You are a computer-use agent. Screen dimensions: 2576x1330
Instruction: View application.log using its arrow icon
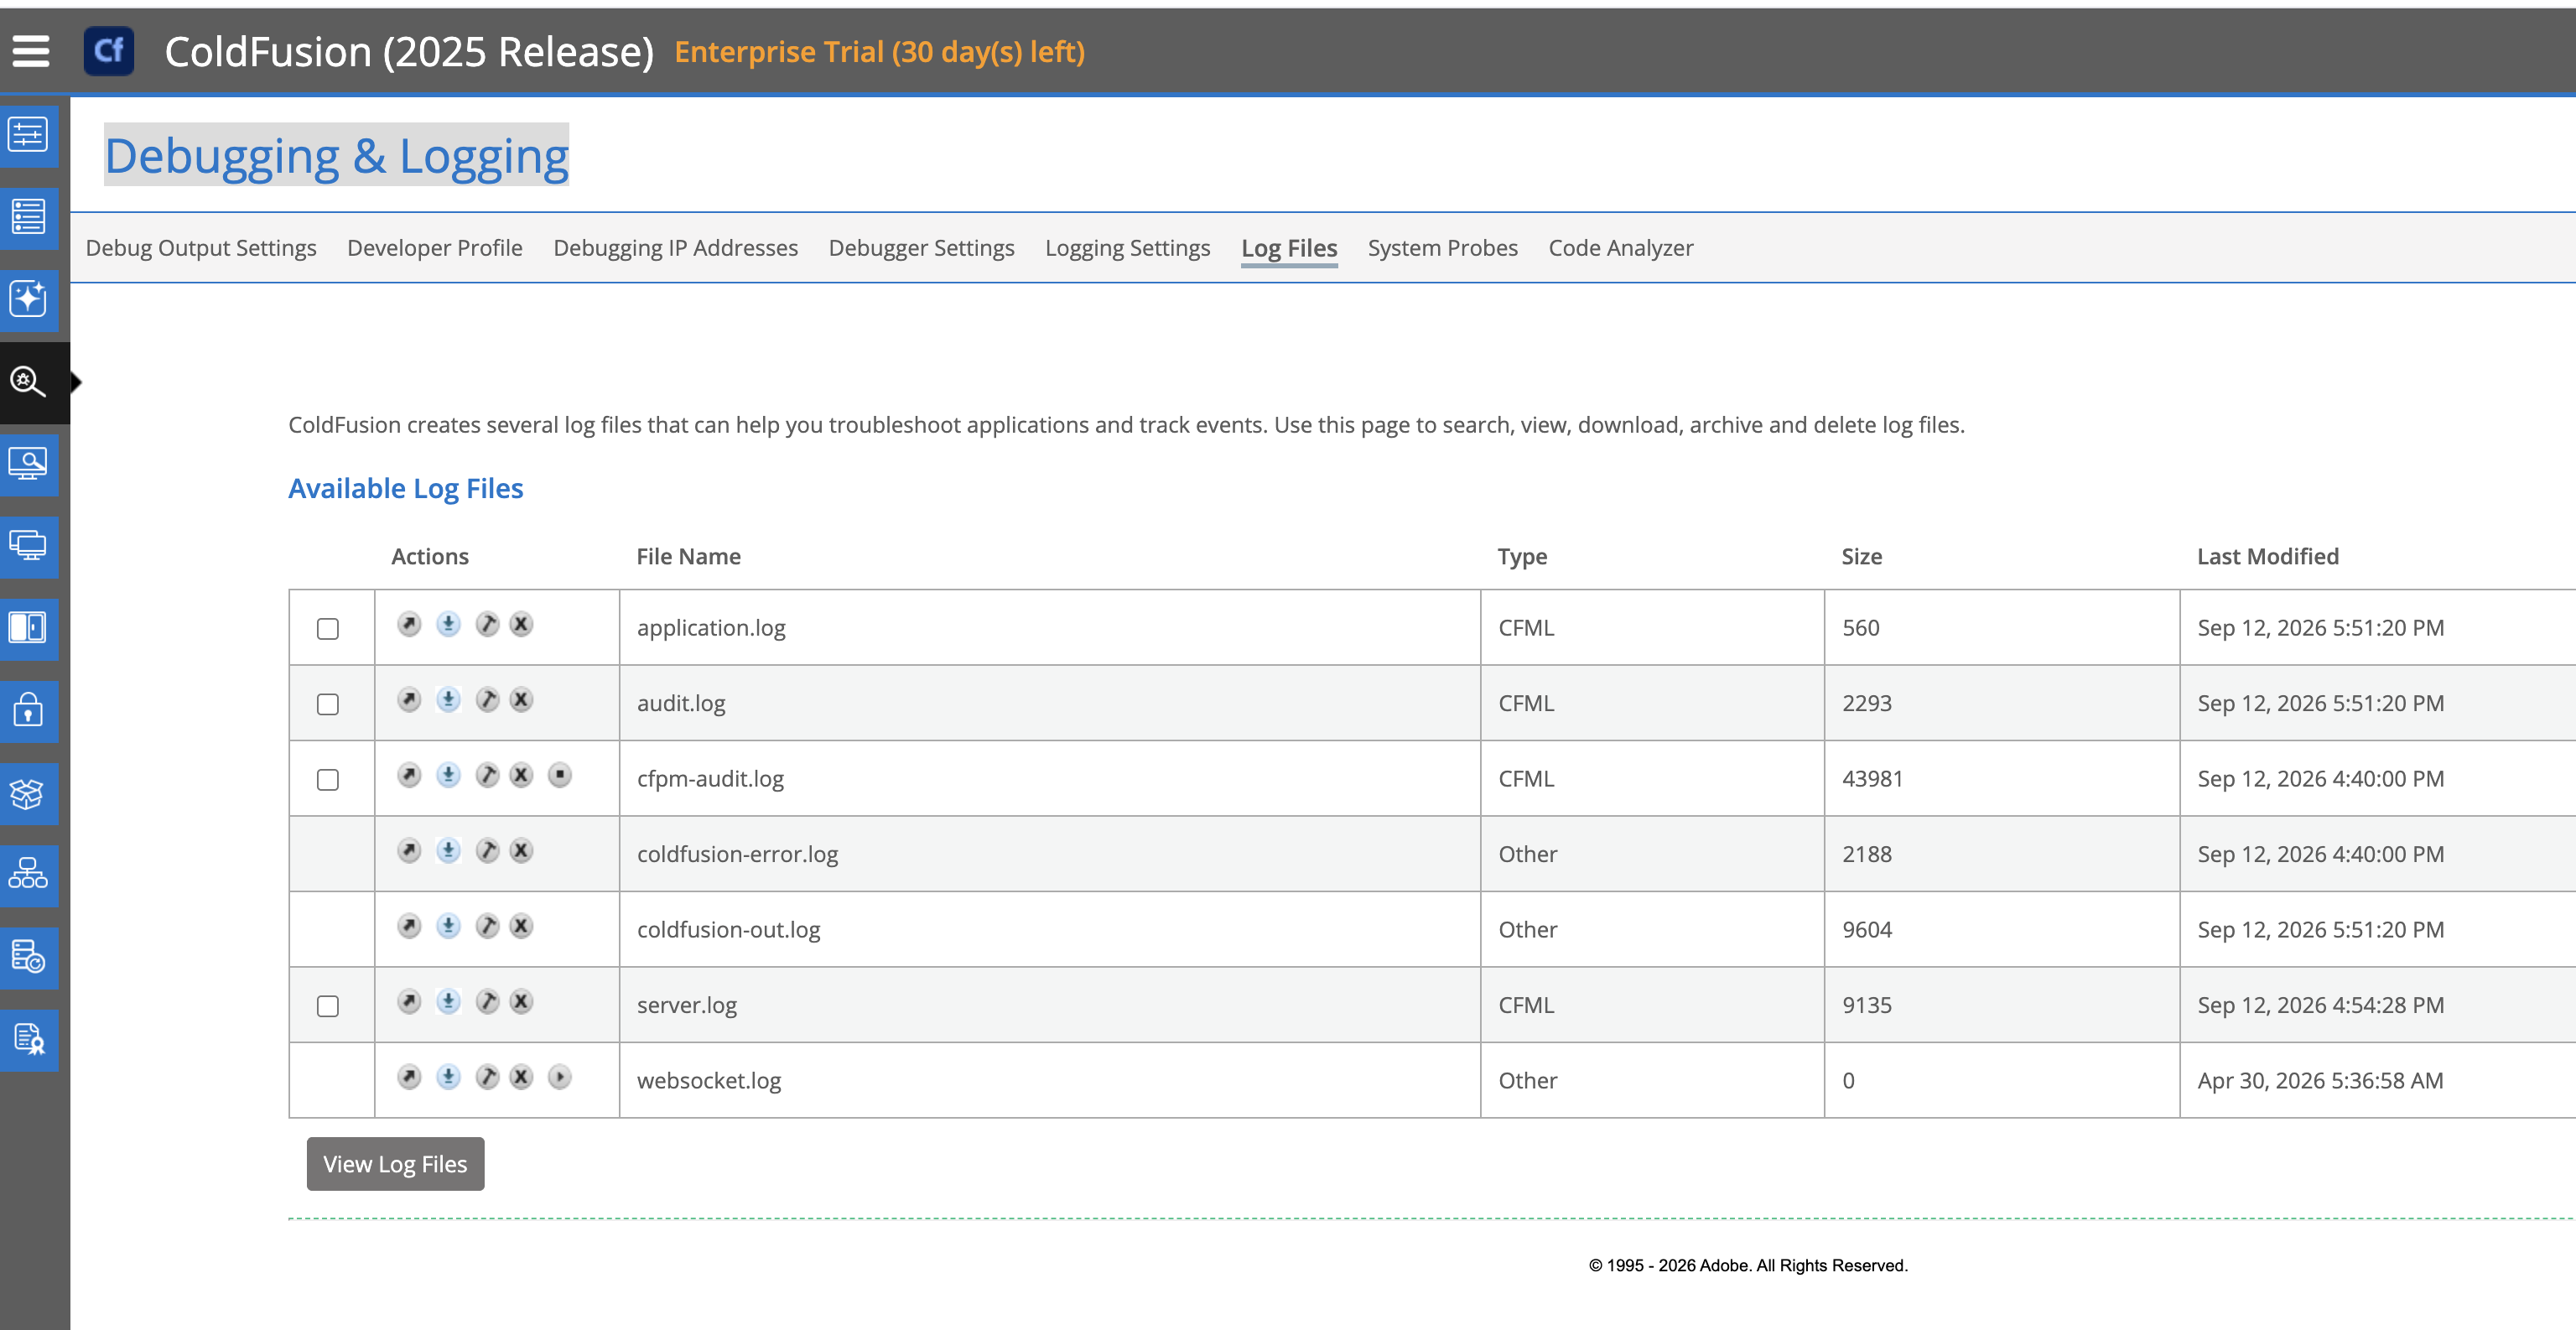coord(409,625)
